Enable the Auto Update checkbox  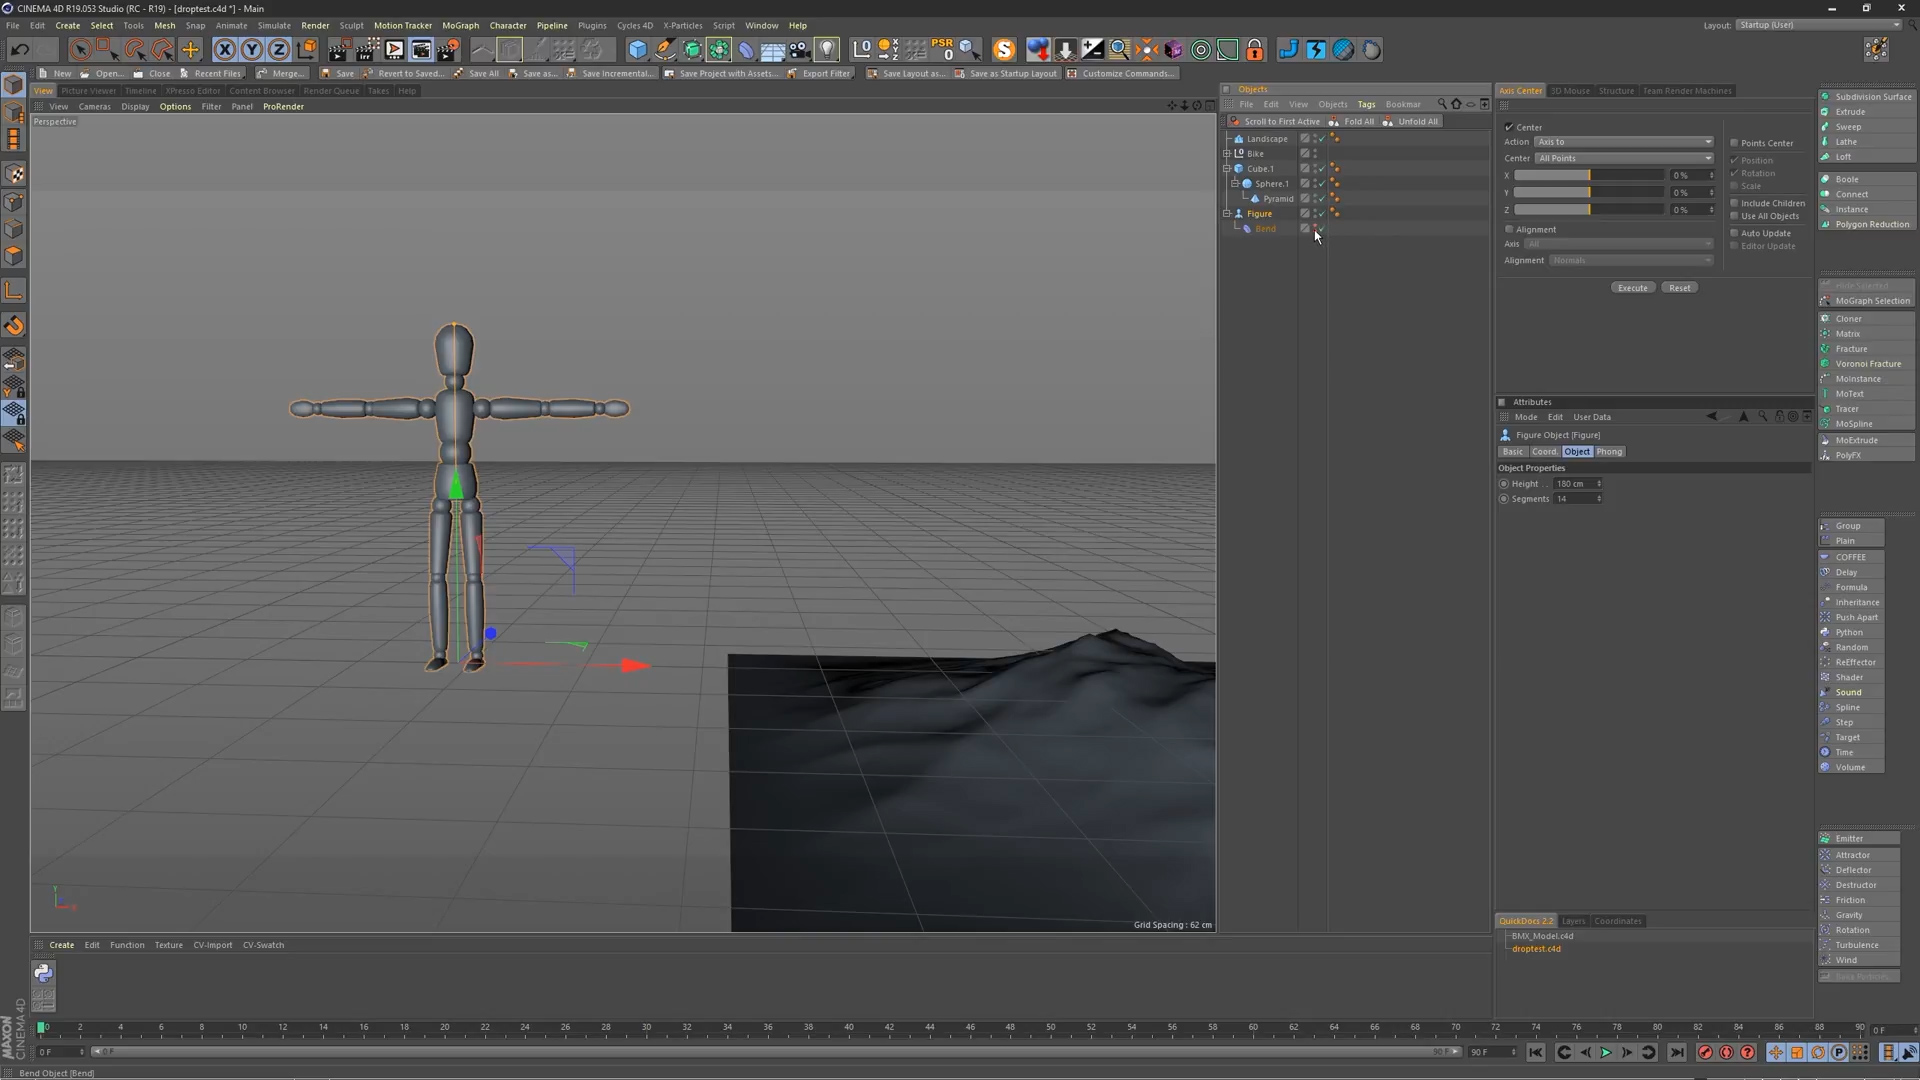point(1734,233)
